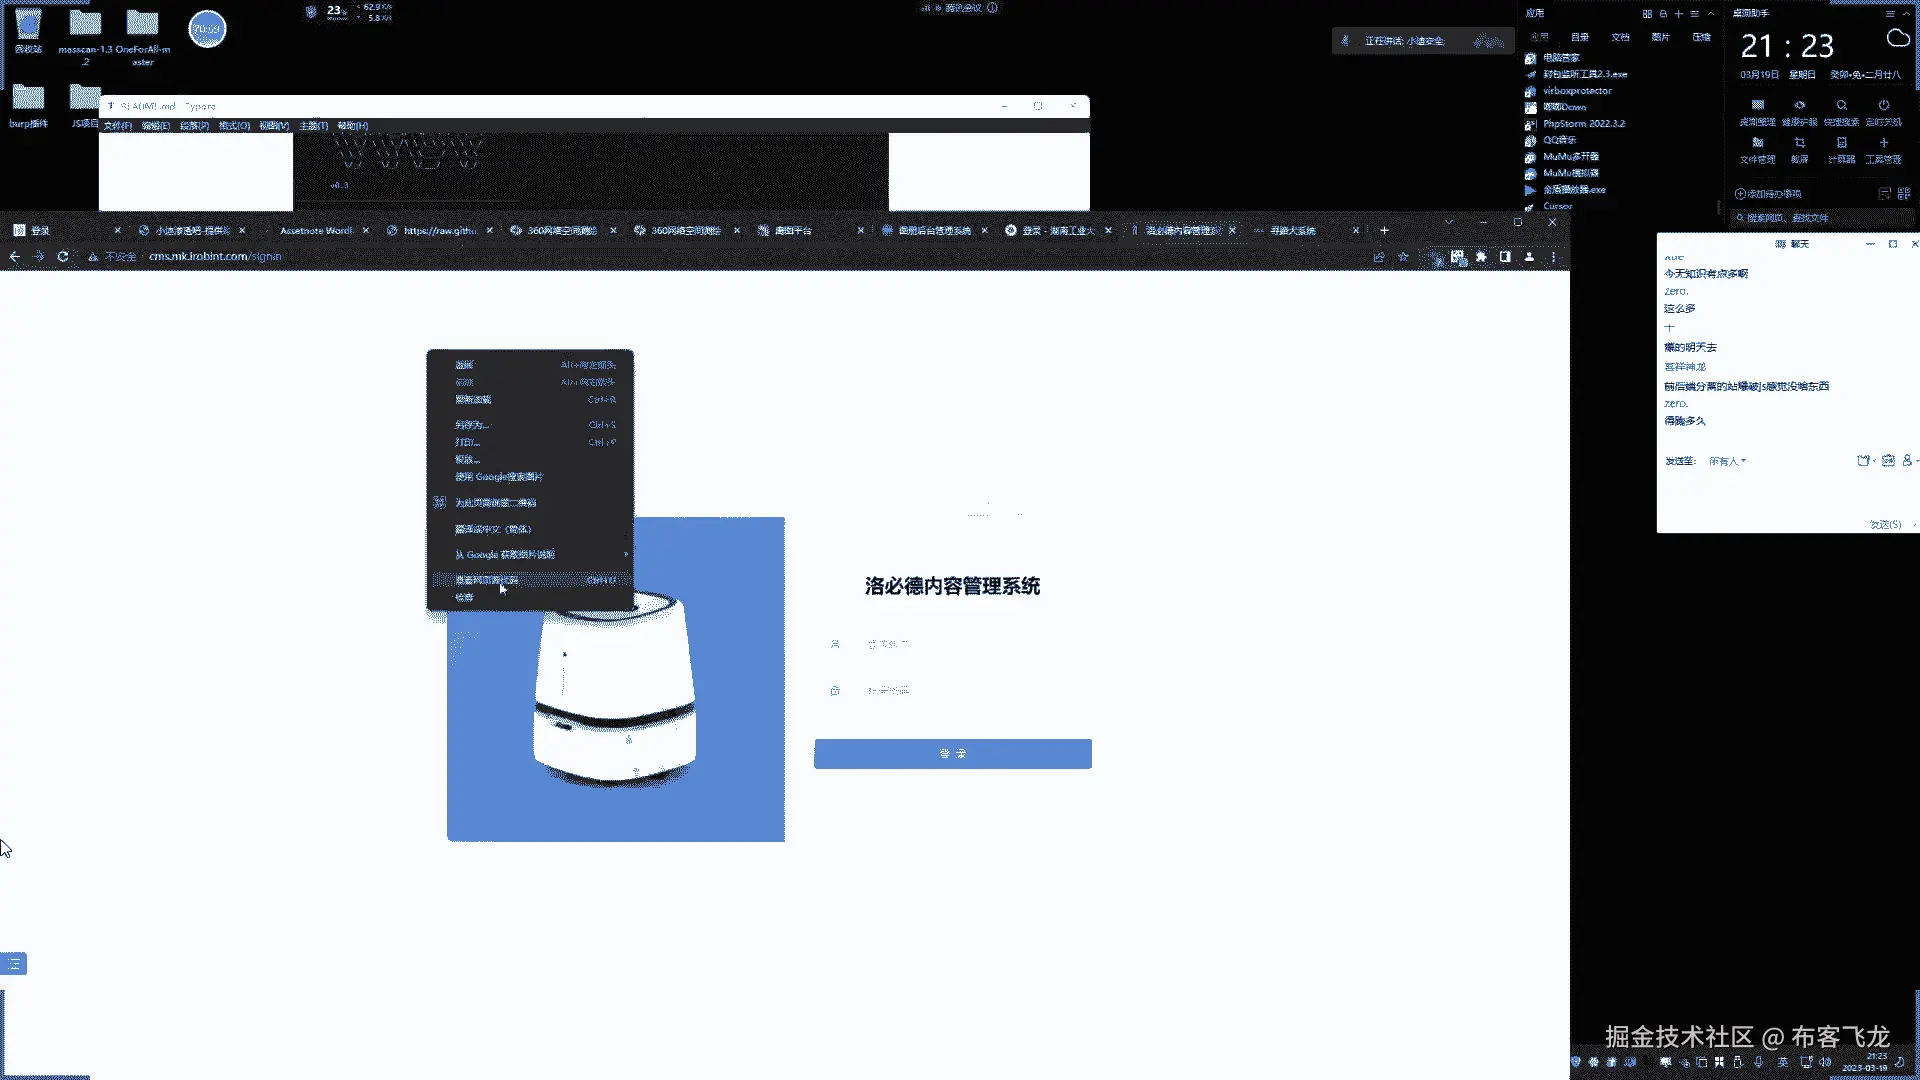Open the 计算器 calculator icon
This screenshot has width=1920, height=1080.
click(x=1841, y=143)
